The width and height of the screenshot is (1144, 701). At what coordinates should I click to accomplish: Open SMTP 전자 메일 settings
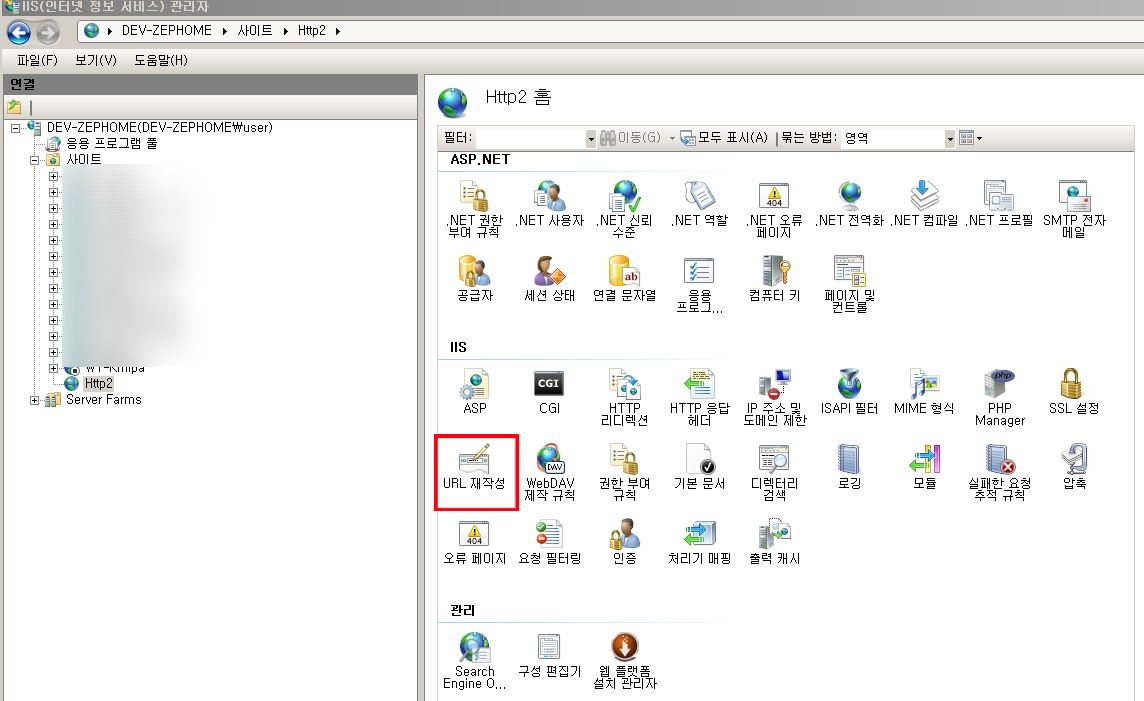[1074, 209]
